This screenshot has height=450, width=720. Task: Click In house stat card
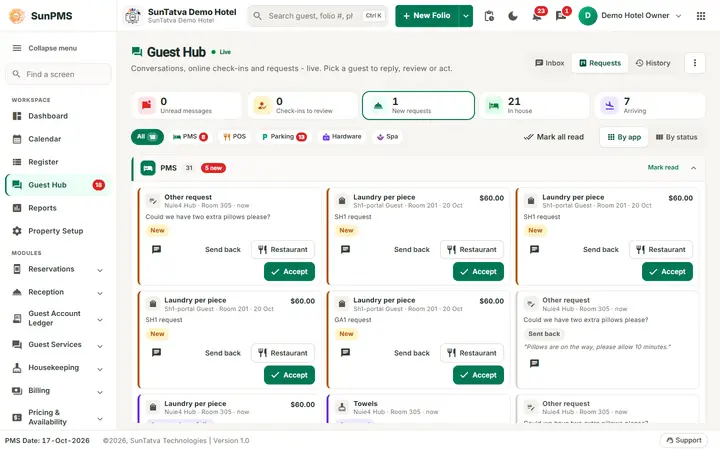(534, 106)
